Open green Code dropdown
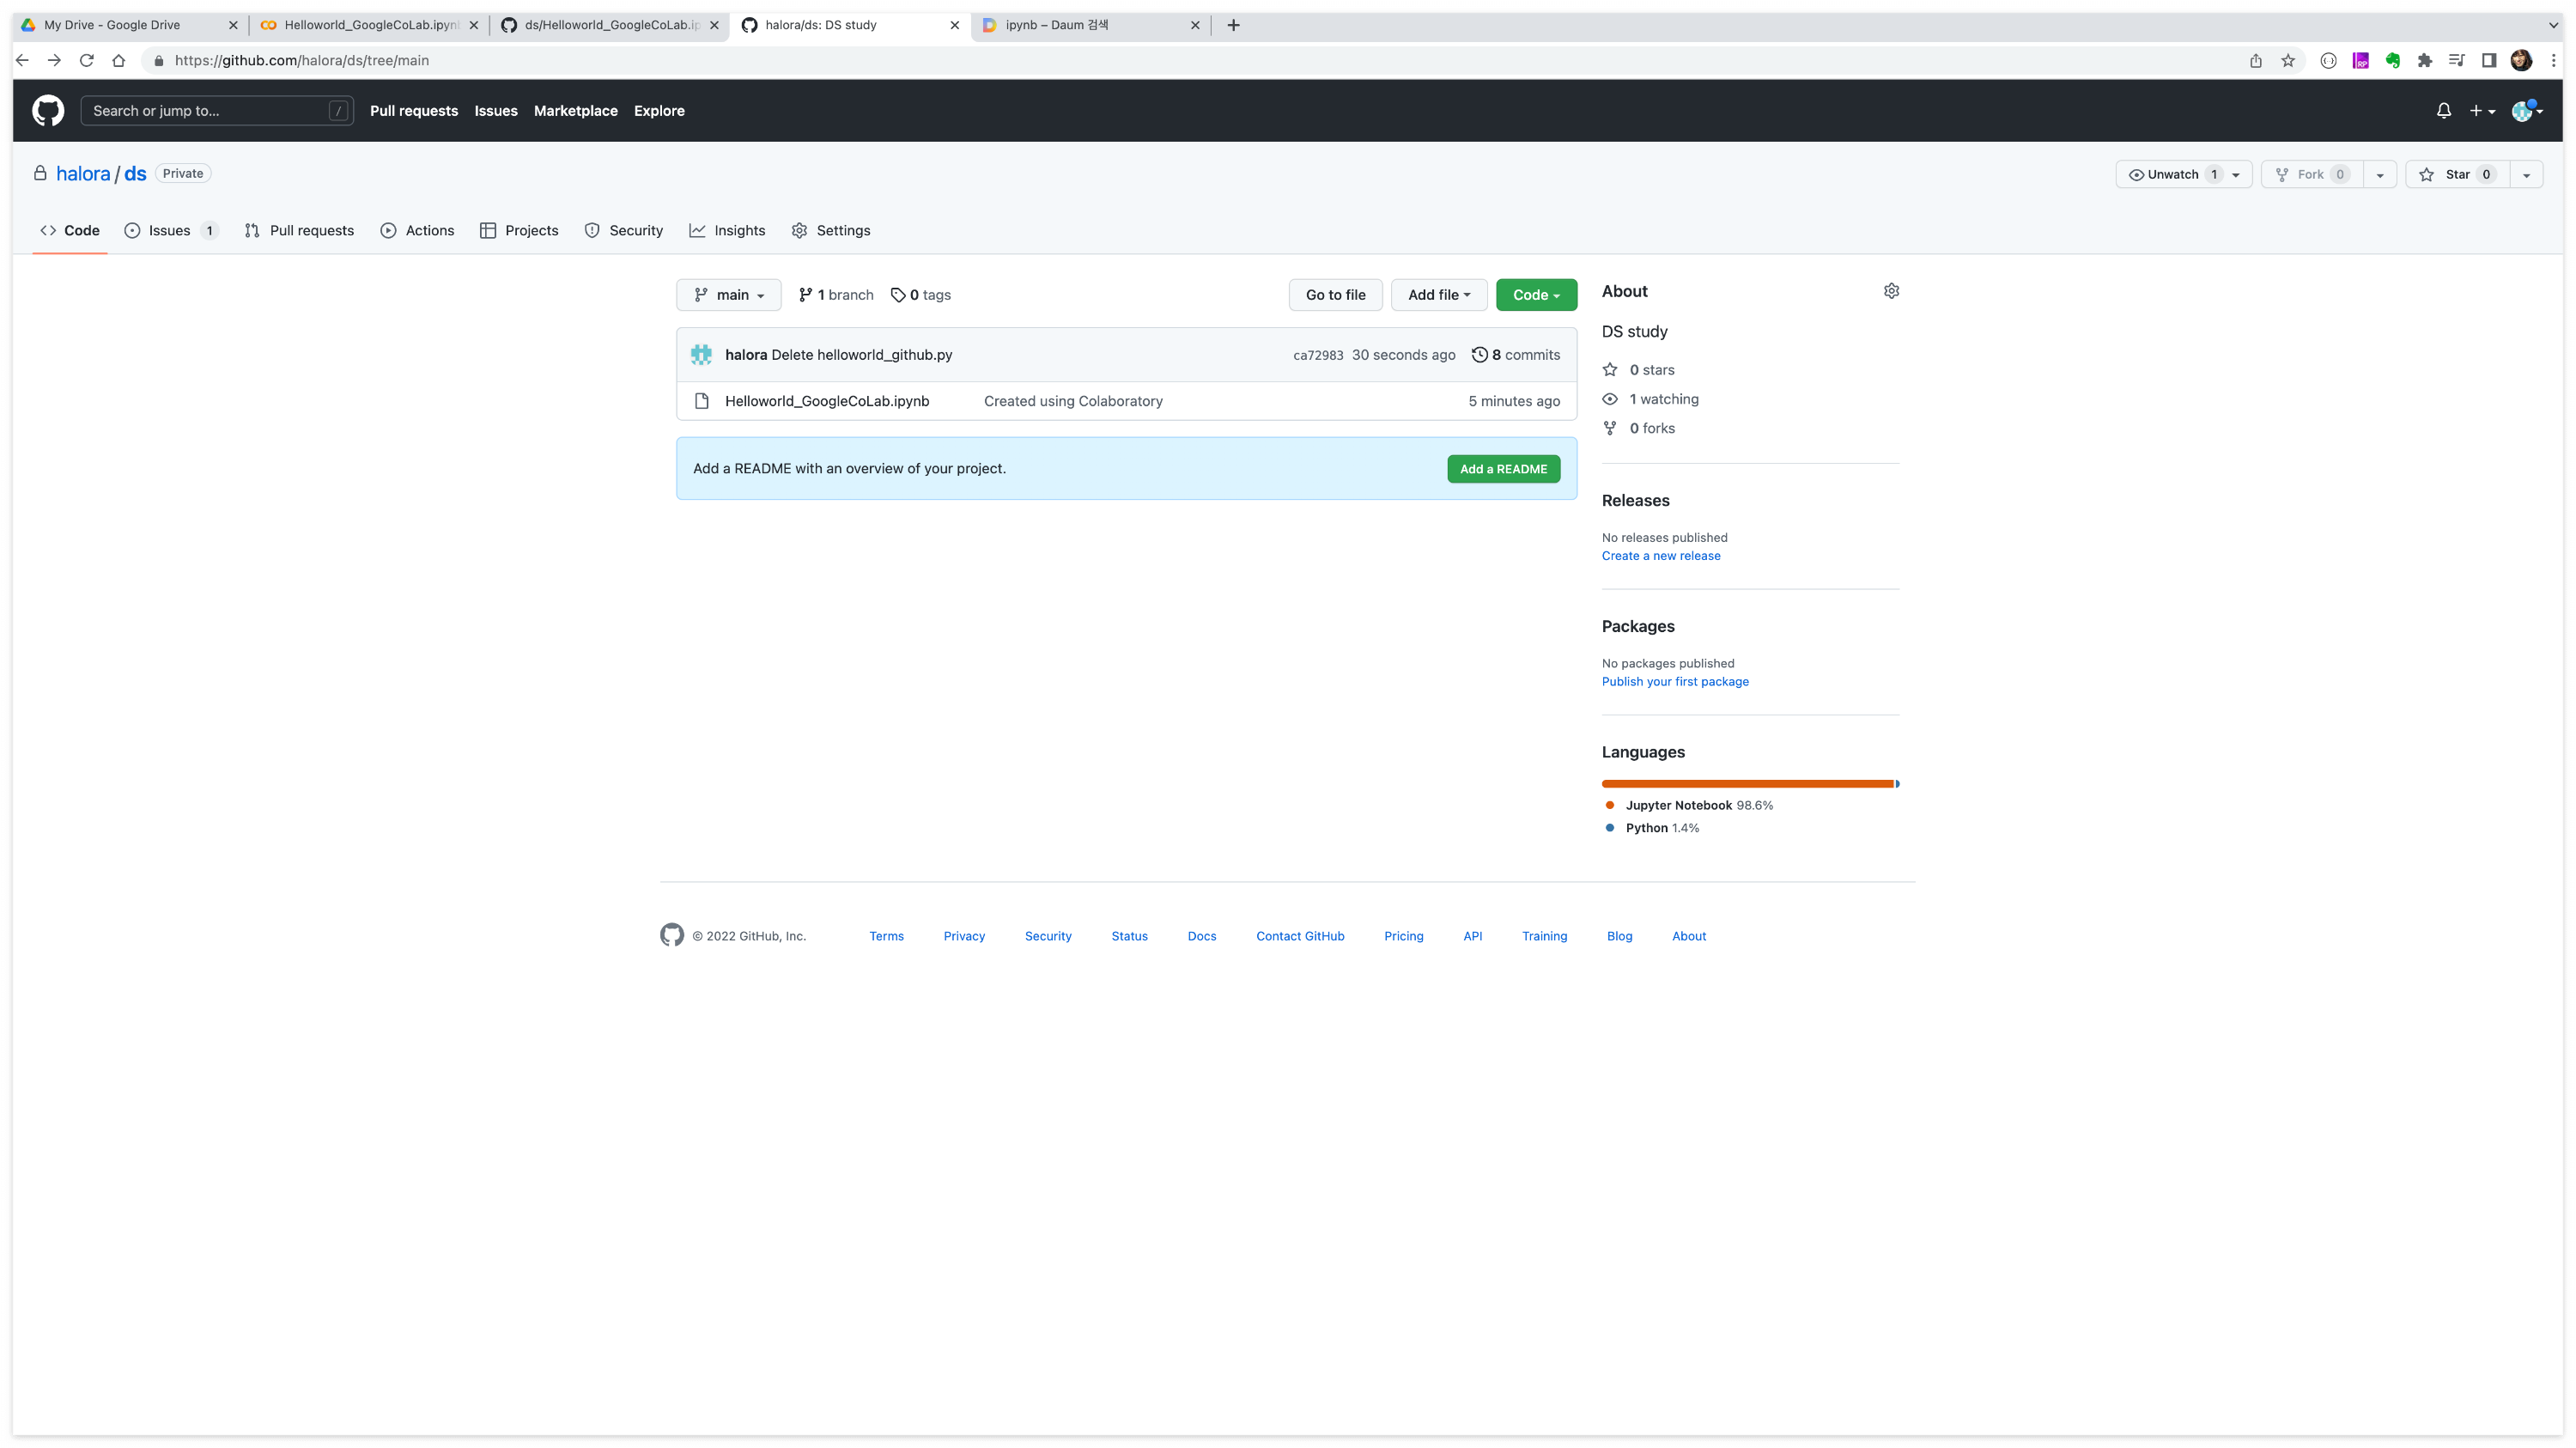This screenshot has height=1448, width=2576. (x=1536, y=295)
